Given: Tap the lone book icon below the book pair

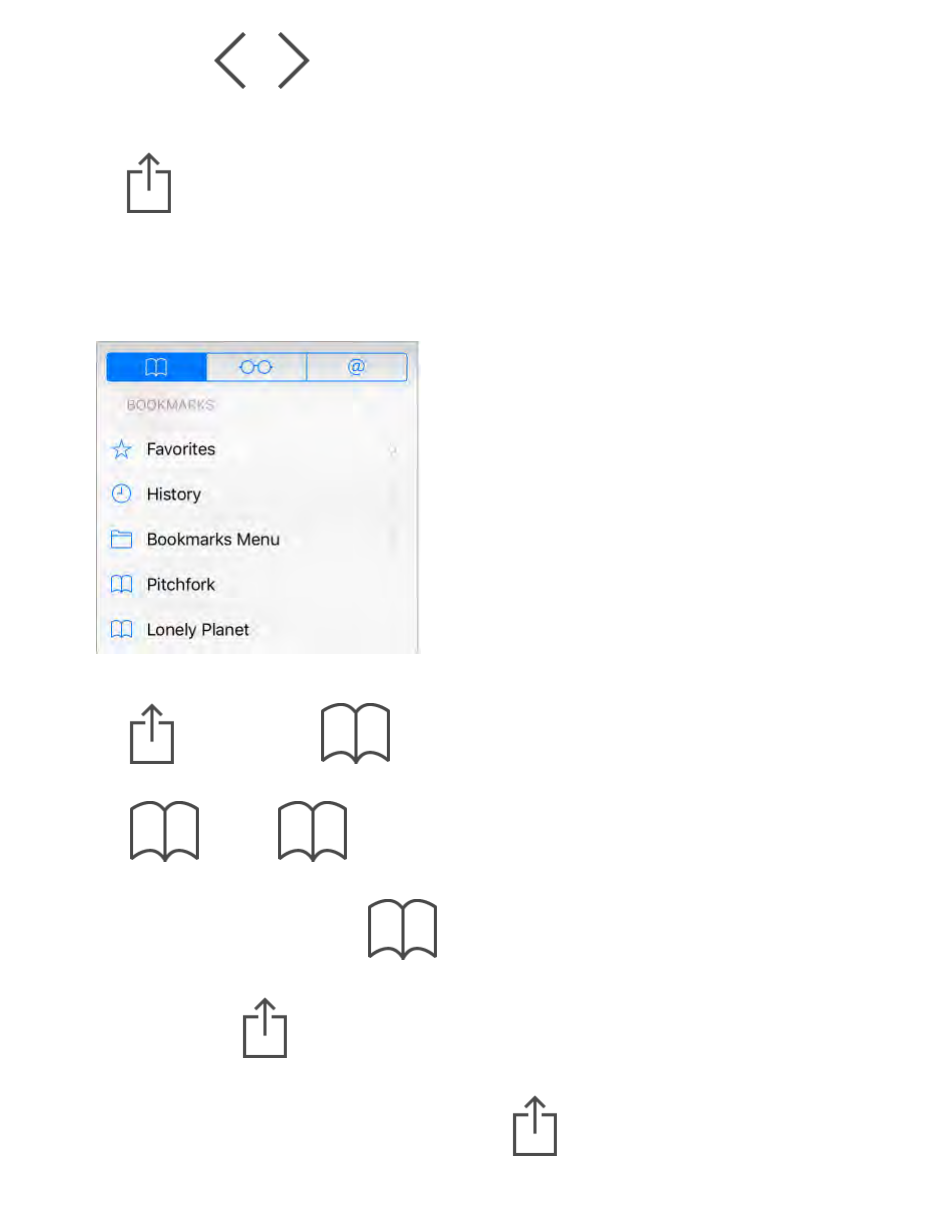Looking at the screenshot, I should 403,930.
